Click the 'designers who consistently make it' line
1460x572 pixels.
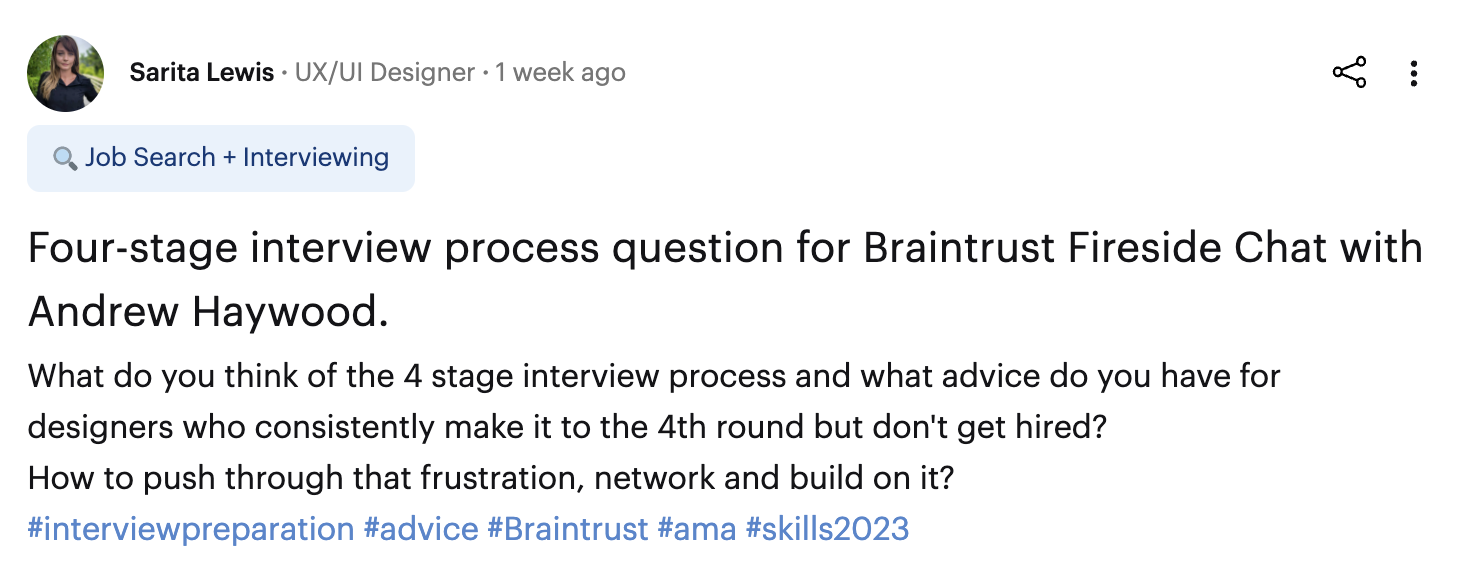point(567,428)
